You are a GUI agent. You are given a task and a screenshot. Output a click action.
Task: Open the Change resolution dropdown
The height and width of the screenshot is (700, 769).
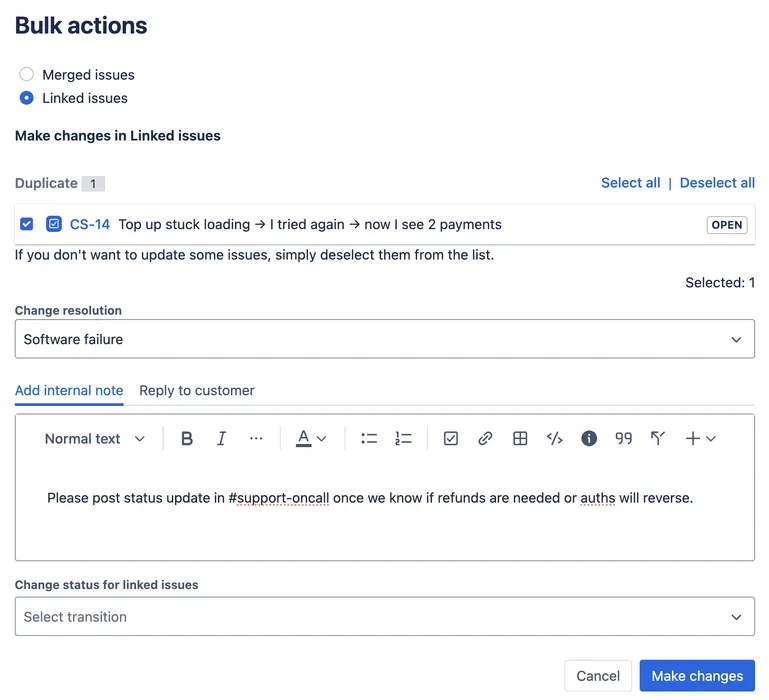click(x=384, y=339)
